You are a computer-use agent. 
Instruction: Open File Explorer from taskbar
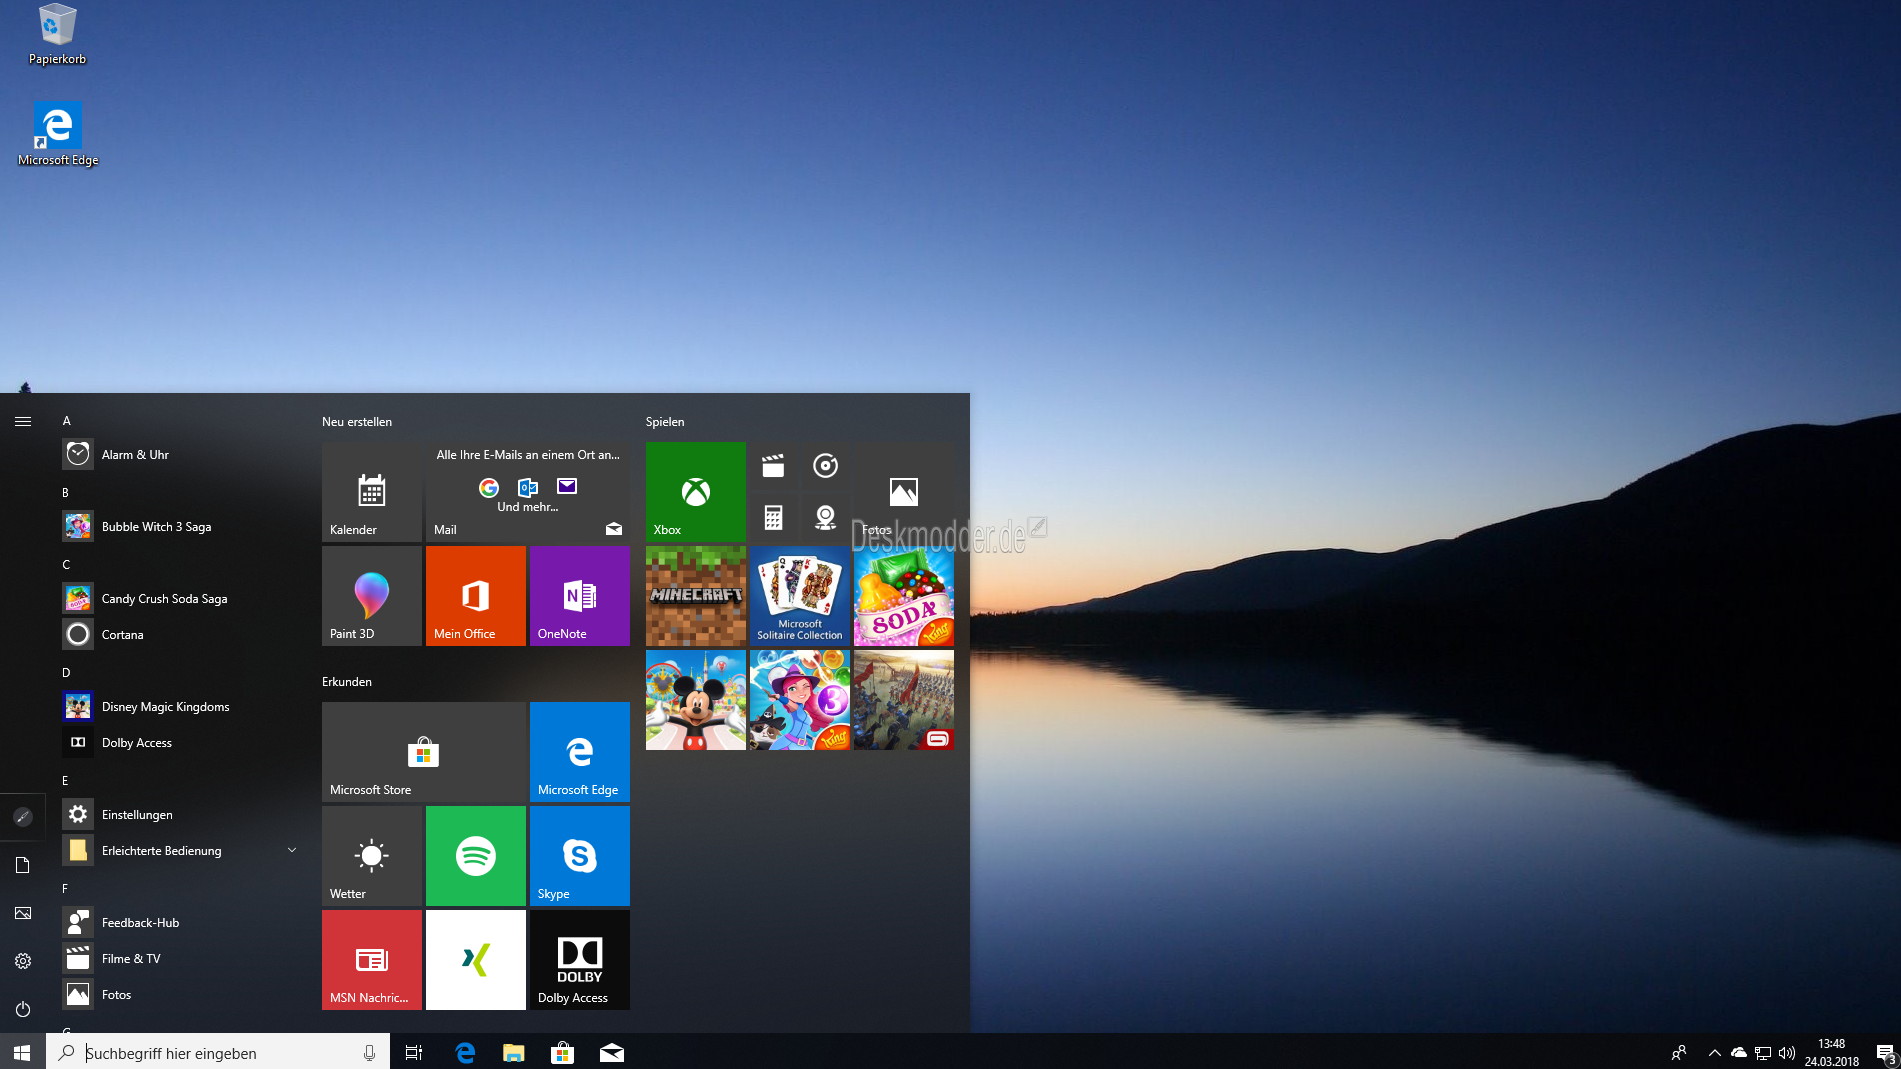(x=513, y=1052)
